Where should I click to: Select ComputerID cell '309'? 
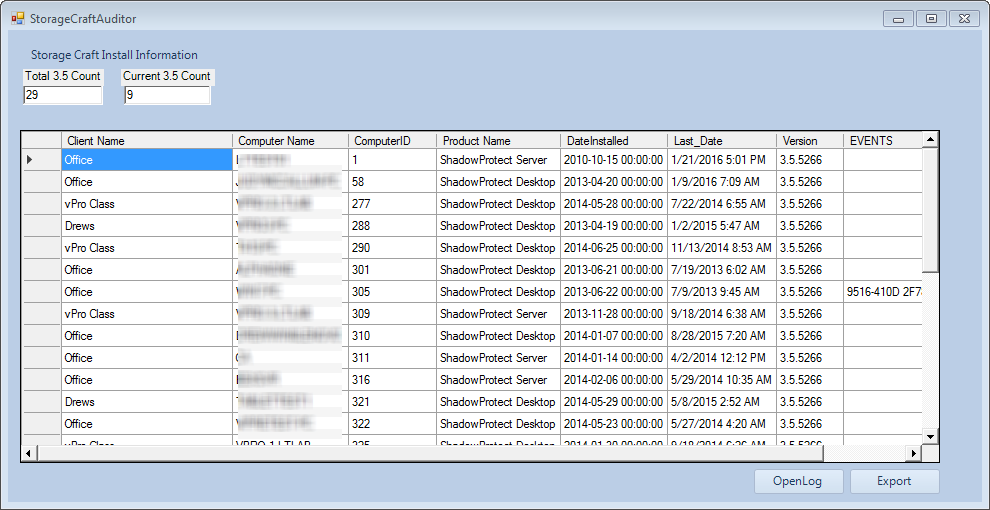(x=392, y=314)
